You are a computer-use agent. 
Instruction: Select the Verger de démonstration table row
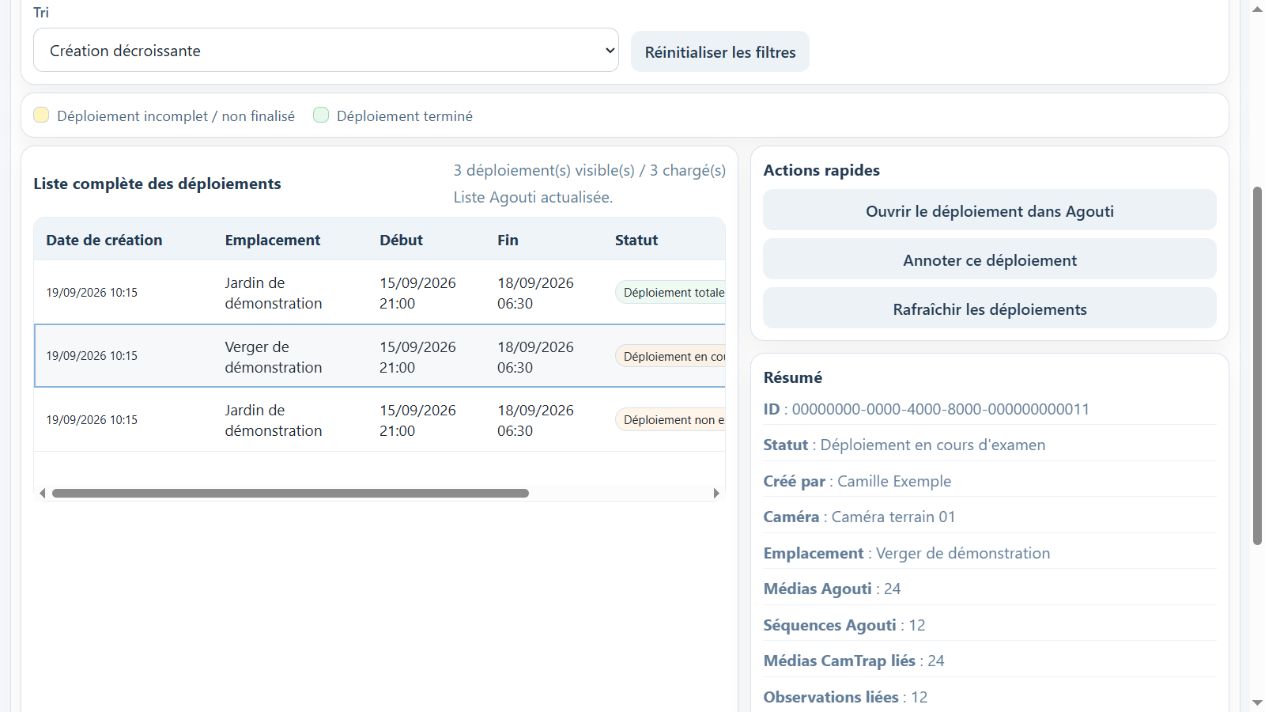tap(380, 356)
